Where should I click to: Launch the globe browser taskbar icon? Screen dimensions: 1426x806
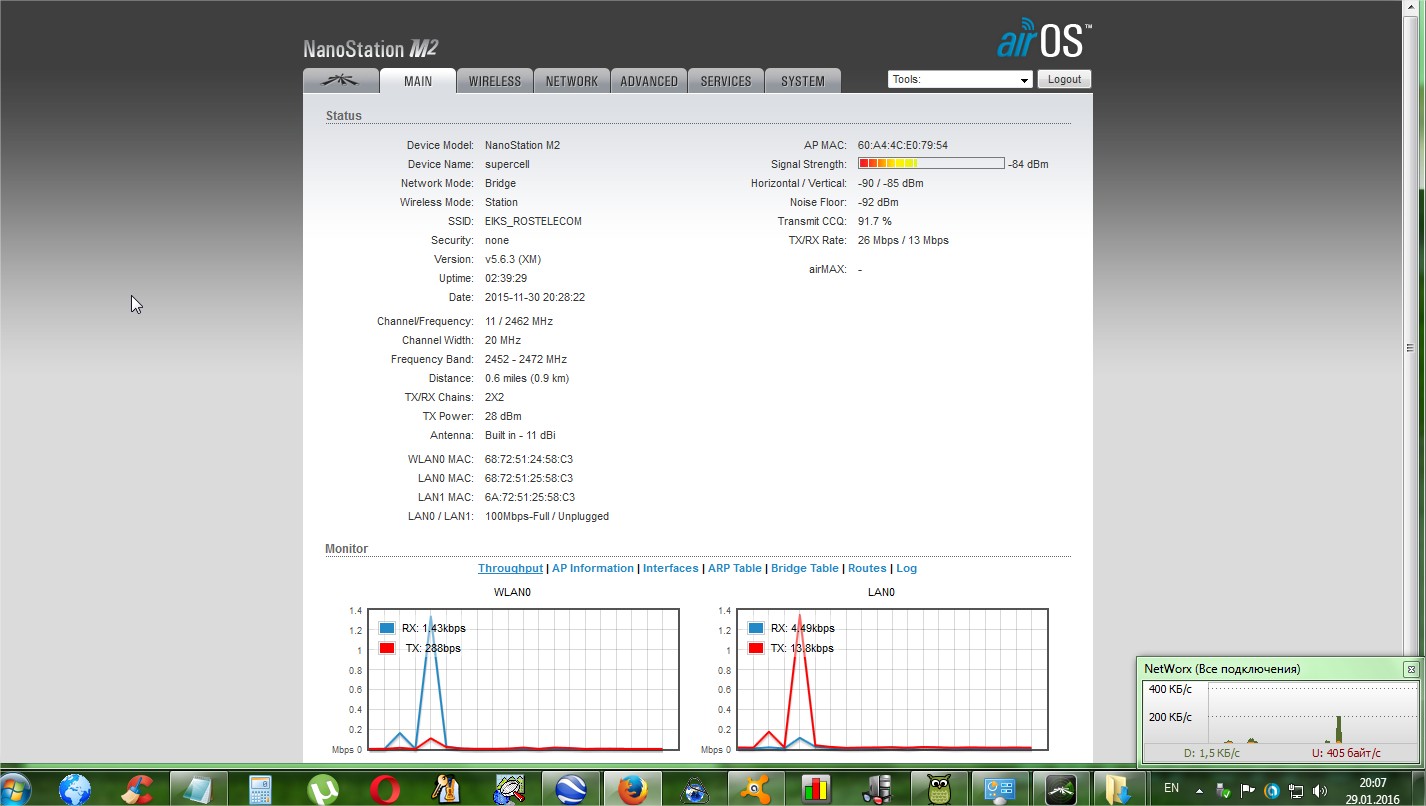coord(75,789)
